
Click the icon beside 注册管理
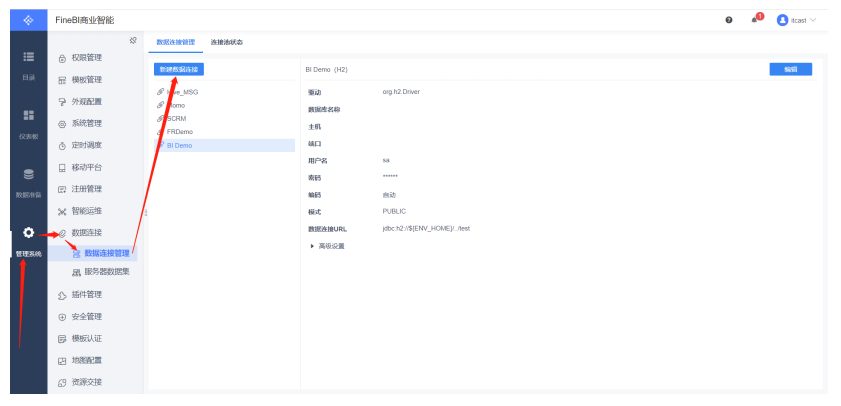(x=62, y=189)
